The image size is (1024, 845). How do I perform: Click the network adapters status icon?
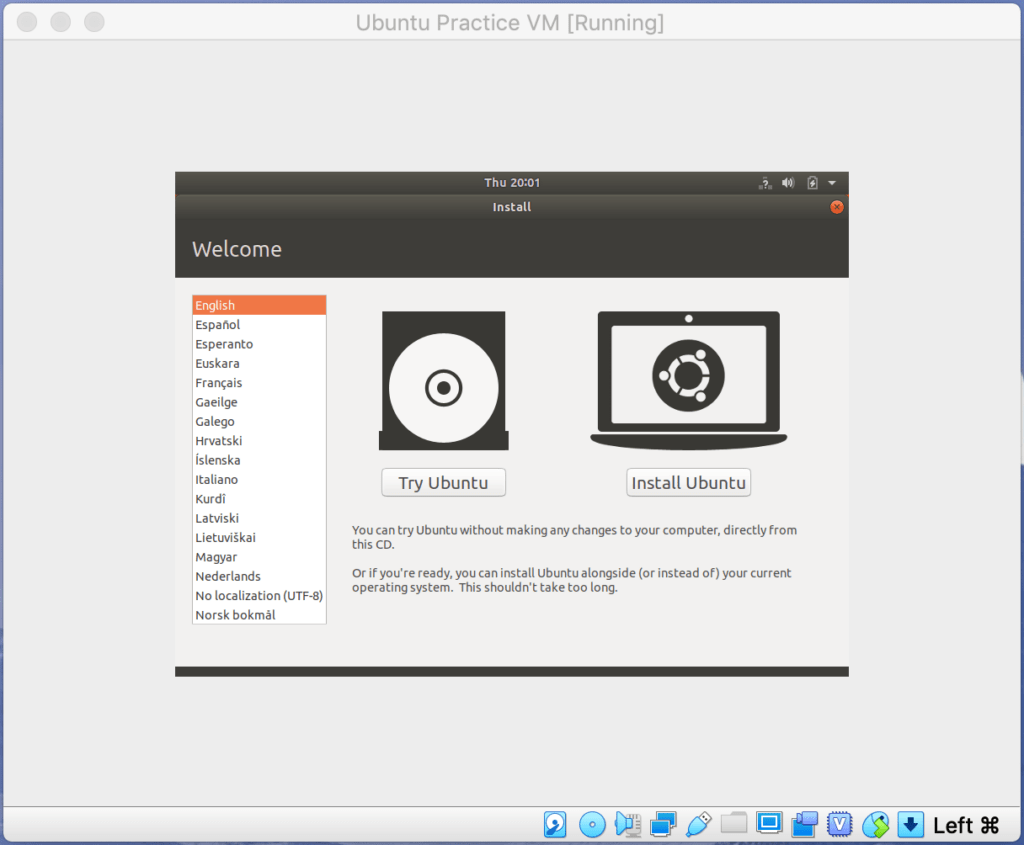(x=663, y=824)
